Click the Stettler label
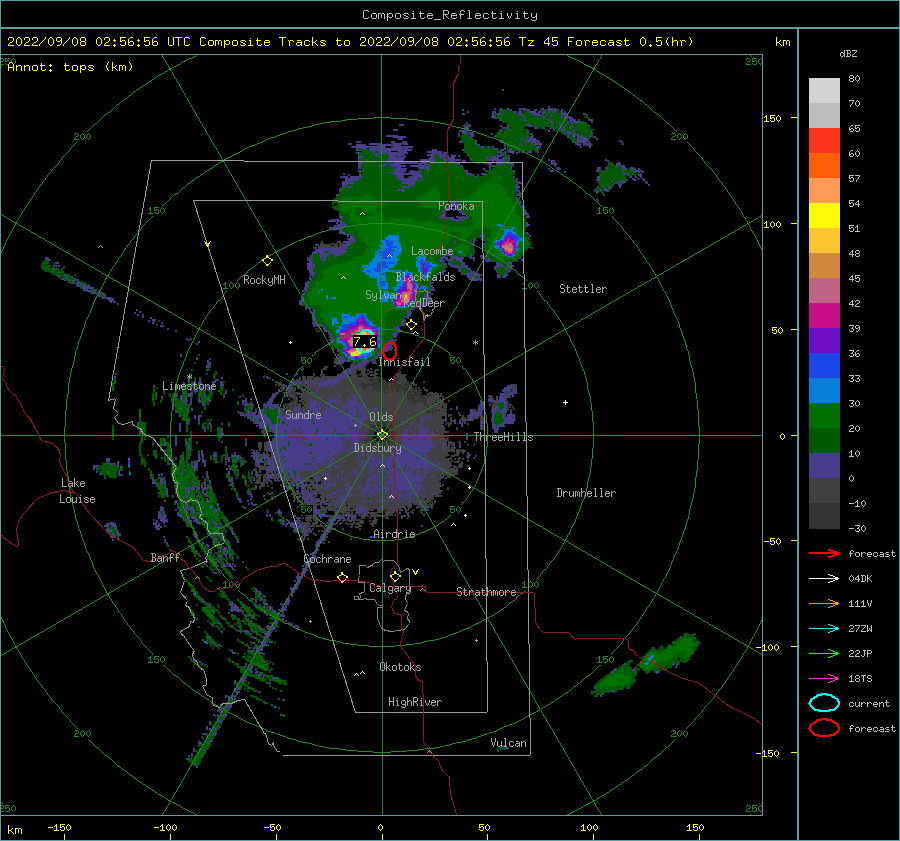900x841 pixels. coord(583,289)
